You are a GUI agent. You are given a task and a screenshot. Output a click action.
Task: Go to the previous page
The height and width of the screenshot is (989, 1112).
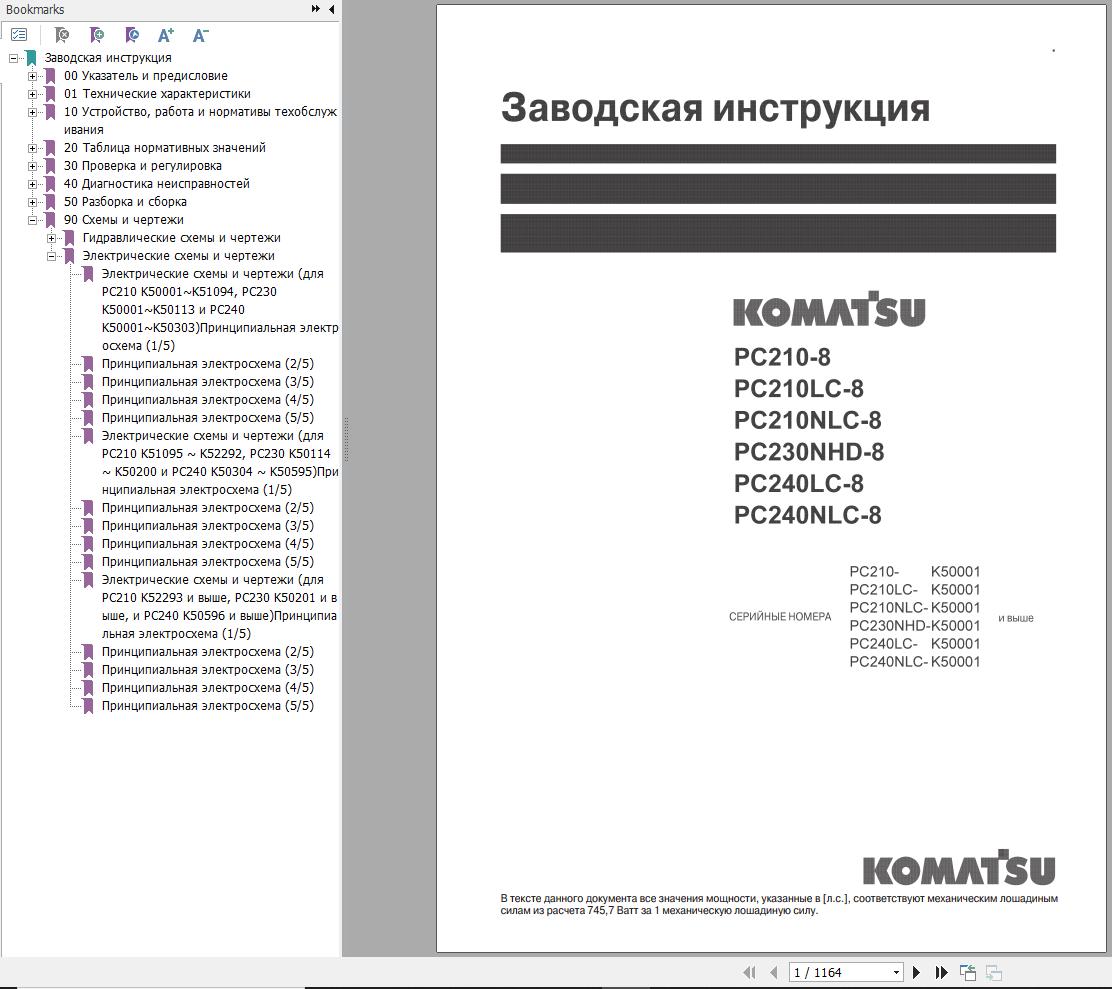(x=774, y=973)
